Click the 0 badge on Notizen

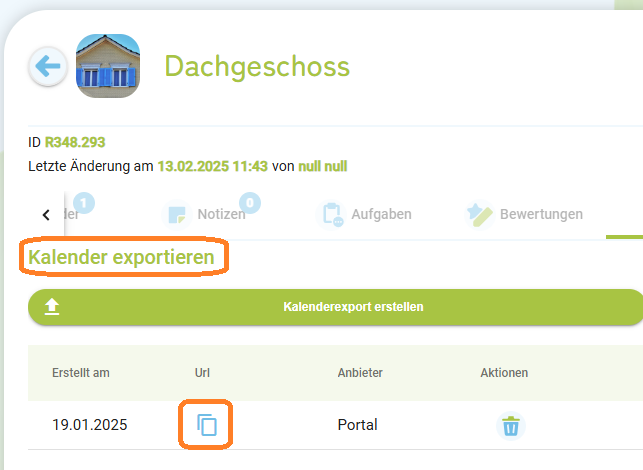tap(250, 203)
